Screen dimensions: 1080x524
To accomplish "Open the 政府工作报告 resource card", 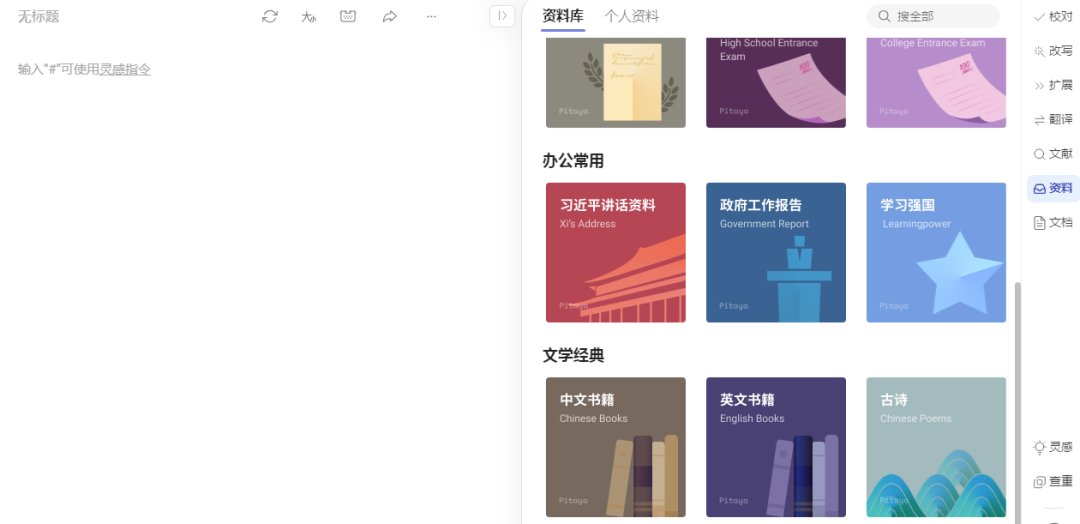I will coord(776,252).
